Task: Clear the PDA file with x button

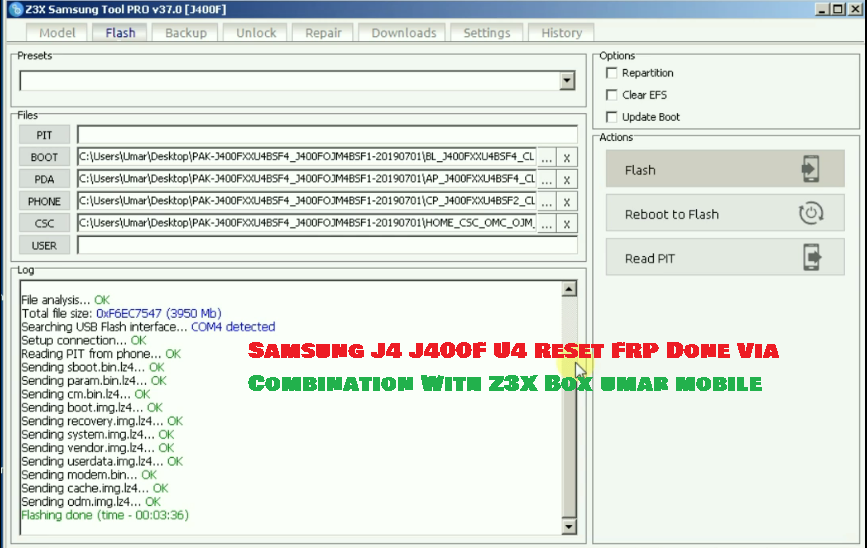Action: point(567,180)
